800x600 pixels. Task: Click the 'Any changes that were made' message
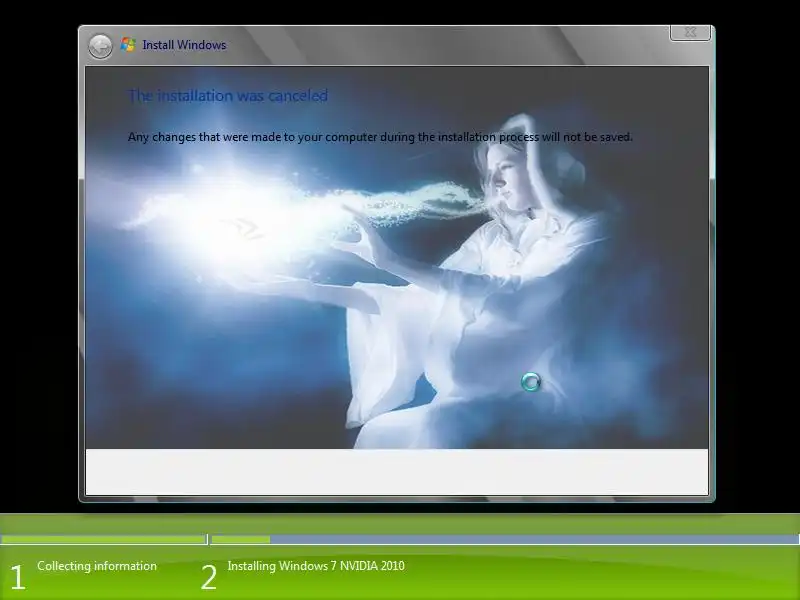point(380,137)
